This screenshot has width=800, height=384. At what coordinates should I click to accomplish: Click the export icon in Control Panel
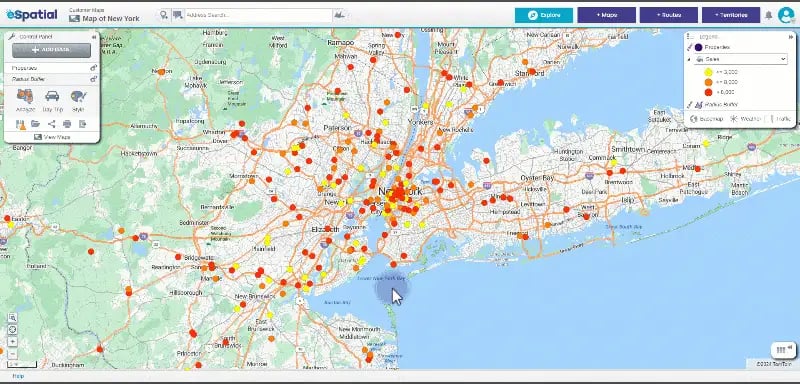click(82, 124)
